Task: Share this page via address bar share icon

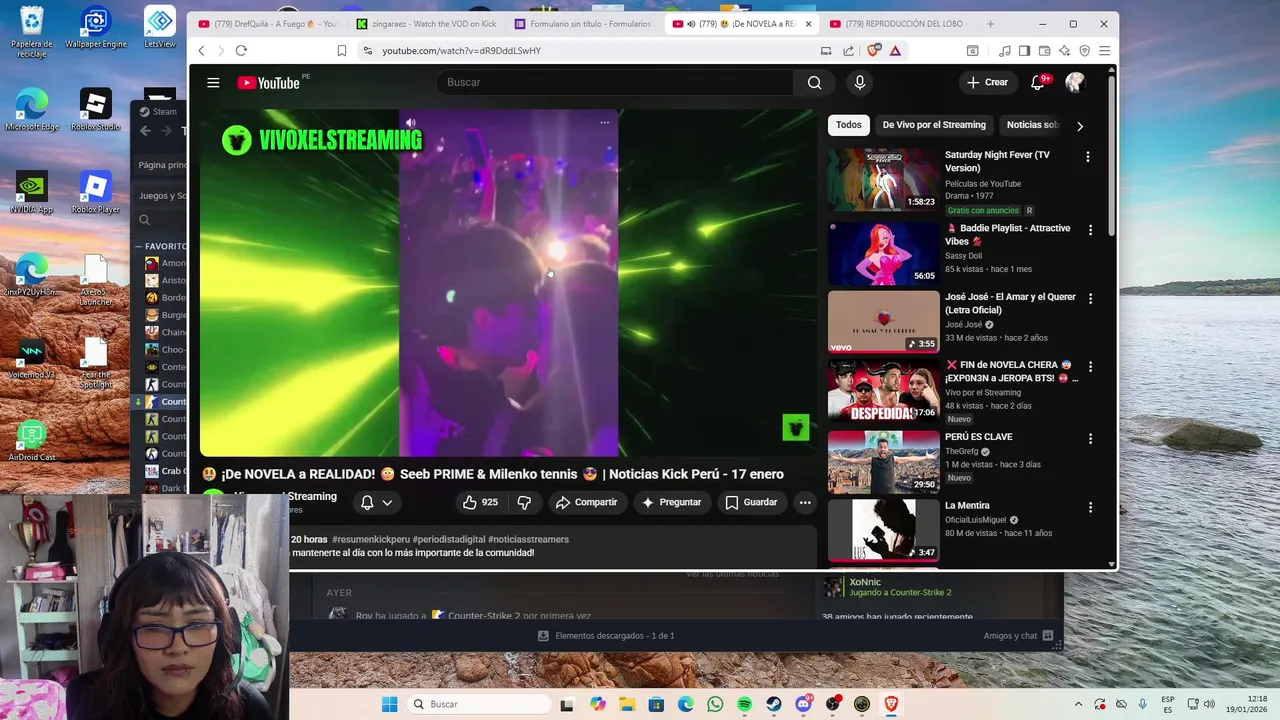Action: (848, 50)
